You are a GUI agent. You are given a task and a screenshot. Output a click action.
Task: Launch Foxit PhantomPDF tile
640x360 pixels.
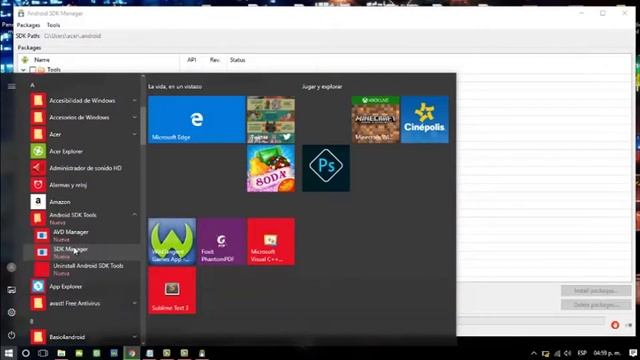pos(221,241)
